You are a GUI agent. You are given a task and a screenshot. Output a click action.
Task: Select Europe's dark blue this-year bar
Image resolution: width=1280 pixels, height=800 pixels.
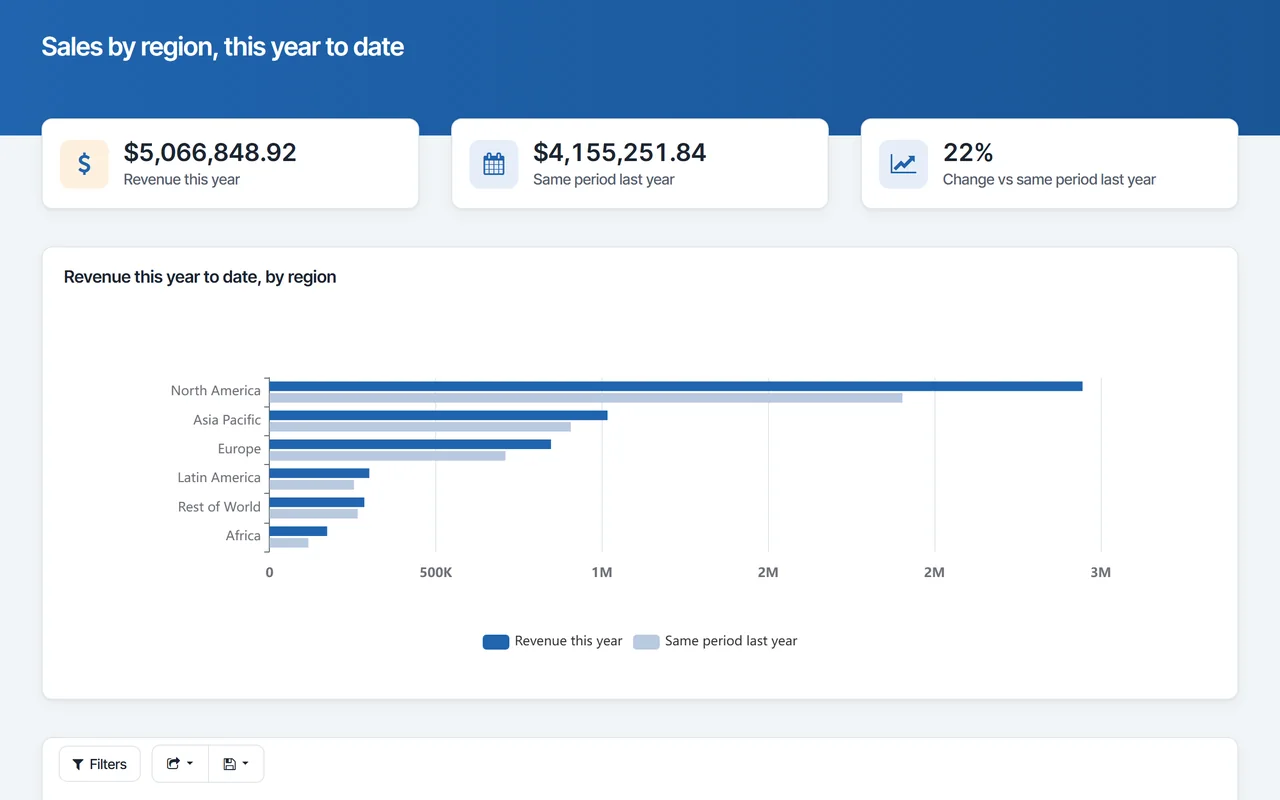(x=410, y=444)
